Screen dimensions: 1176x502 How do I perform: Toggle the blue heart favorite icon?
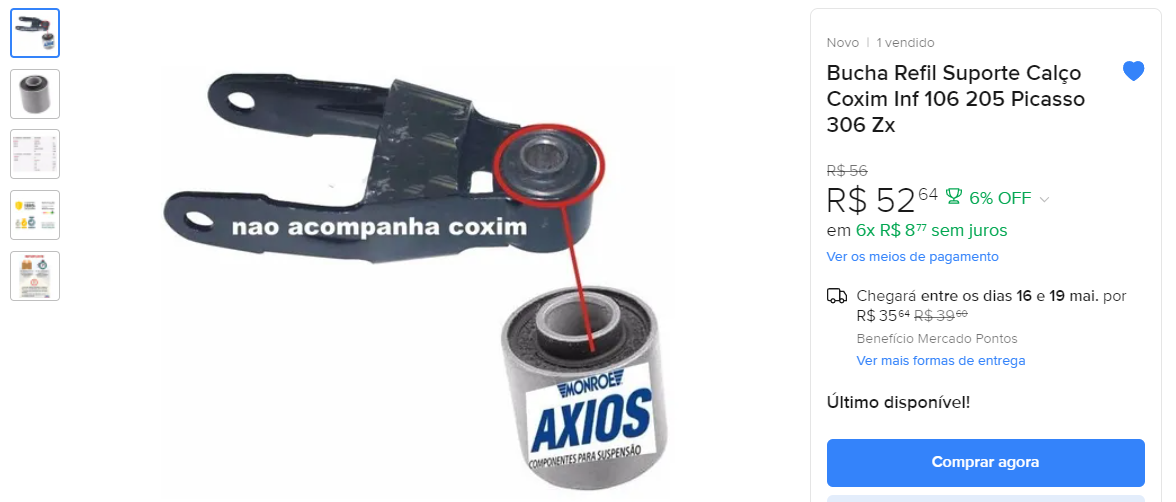pos(1133,71)
